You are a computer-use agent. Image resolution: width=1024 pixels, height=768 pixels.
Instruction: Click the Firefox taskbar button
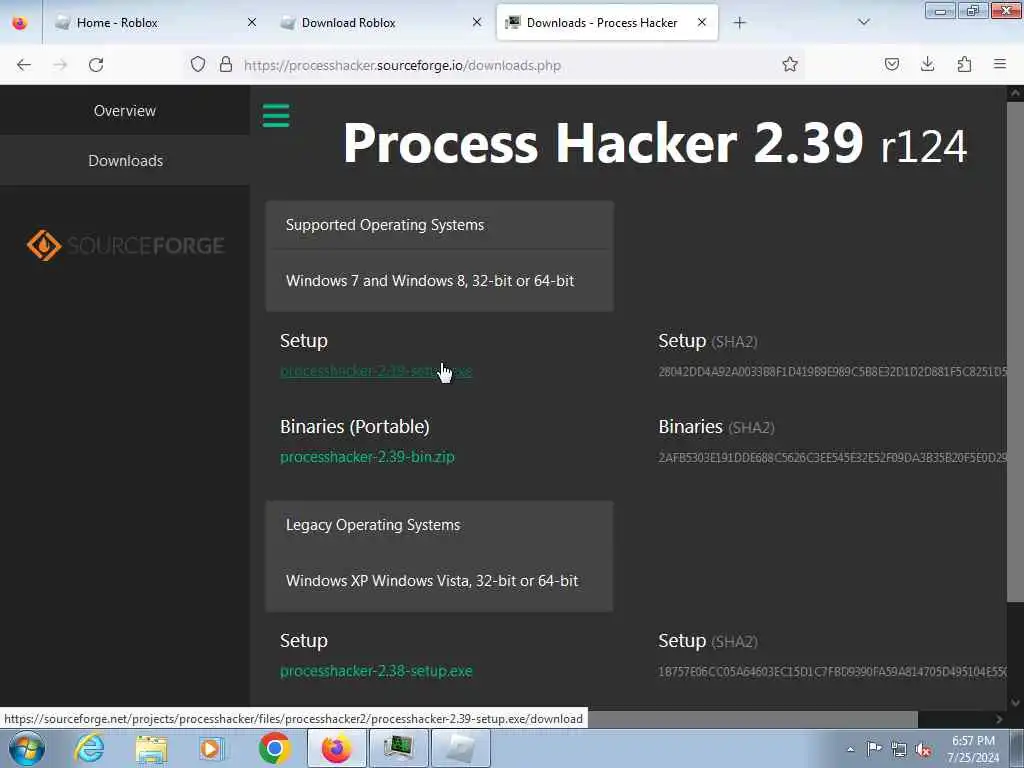pyautogui.click(x=336, y=748)
